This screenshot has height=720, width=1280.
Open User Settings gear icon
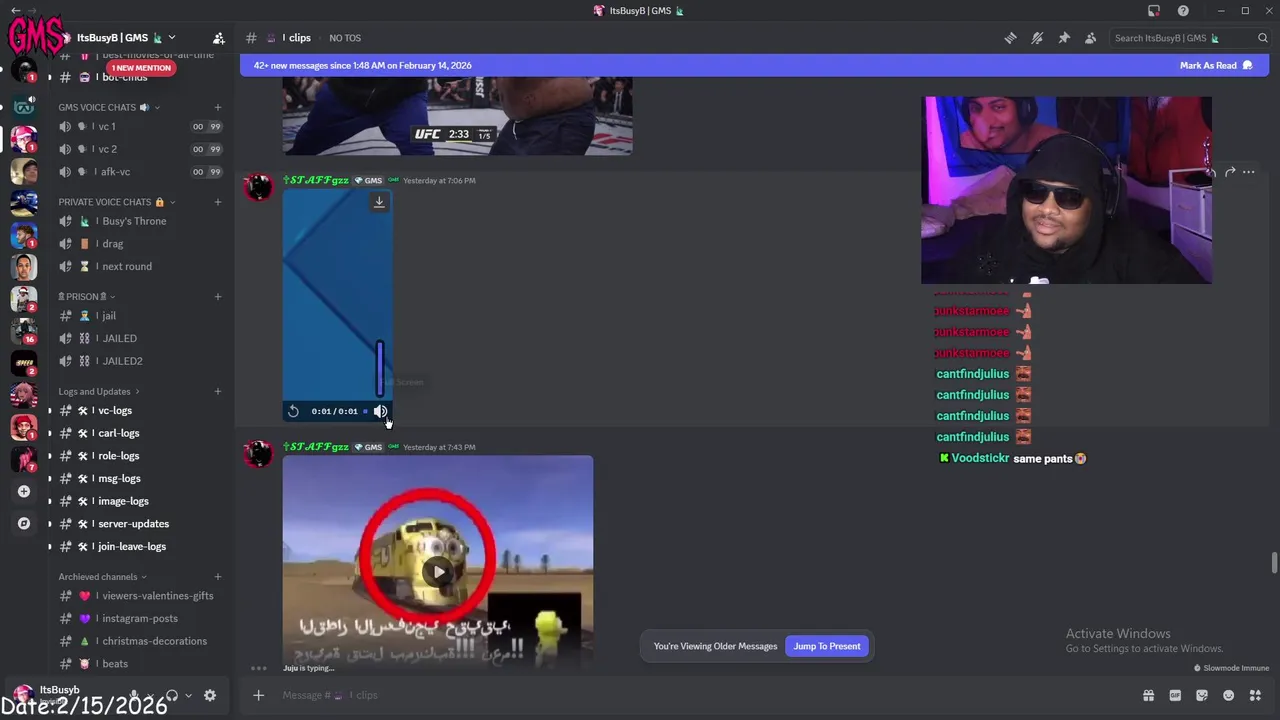(x=210, y=696)
